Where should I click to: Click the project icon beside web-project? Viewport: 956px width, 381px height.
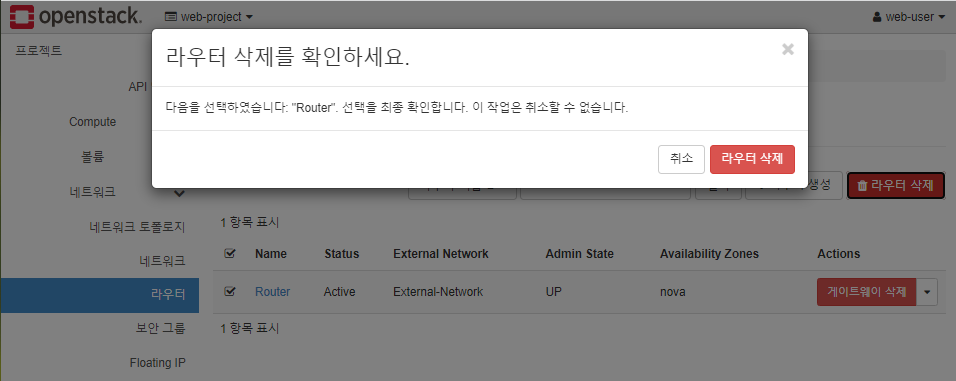coord(171,17)
